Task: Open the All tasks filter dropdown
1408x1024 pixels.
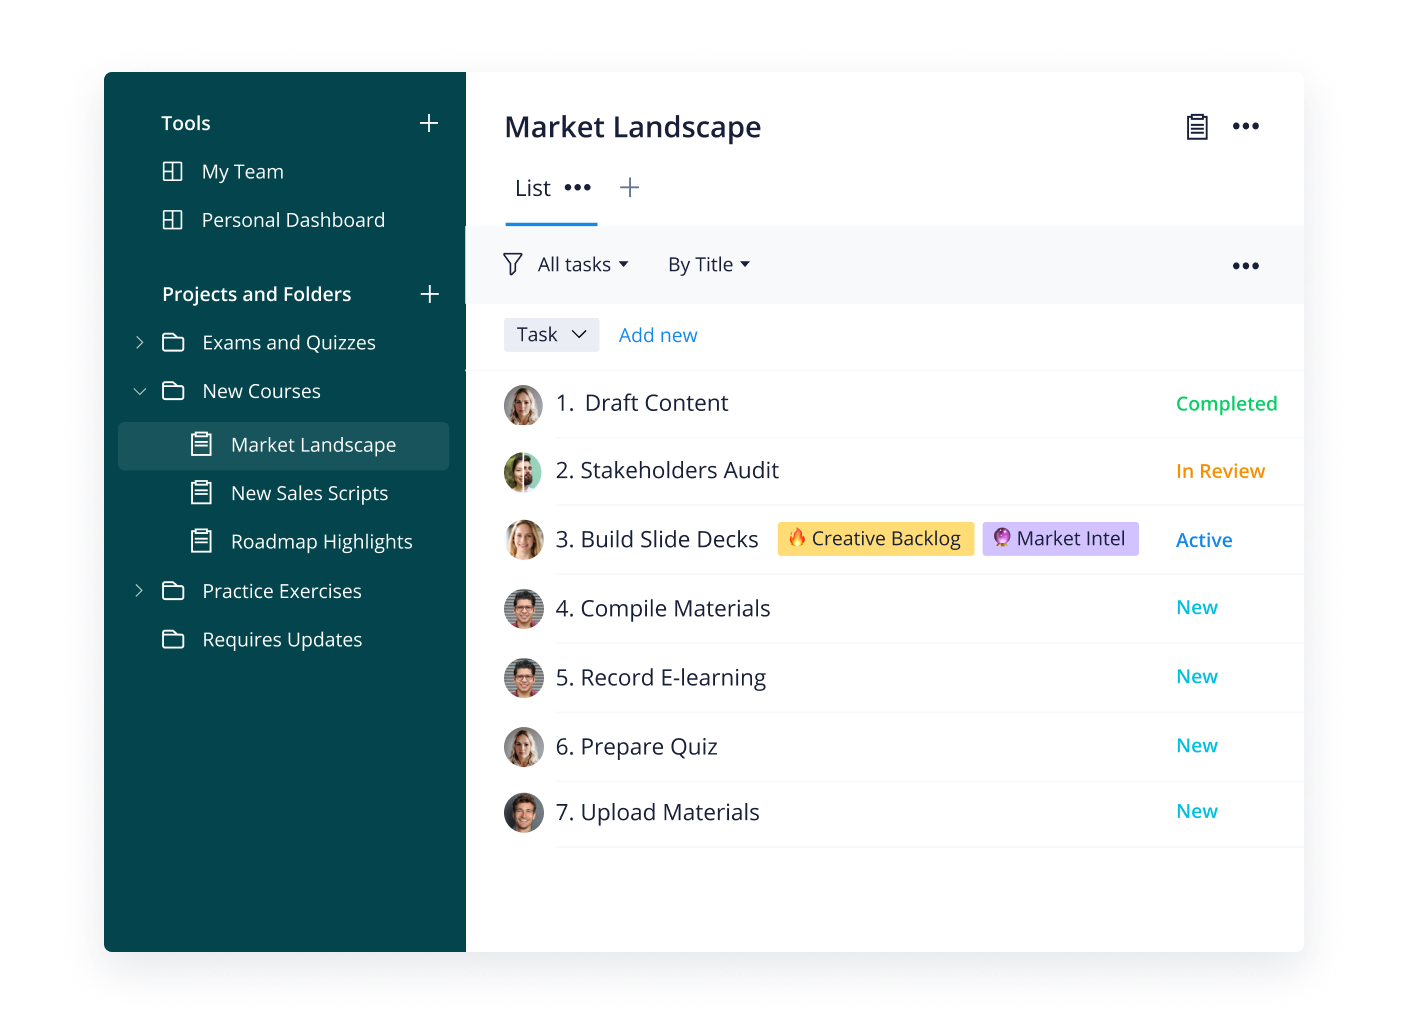Action: click(x=583, y=264)
